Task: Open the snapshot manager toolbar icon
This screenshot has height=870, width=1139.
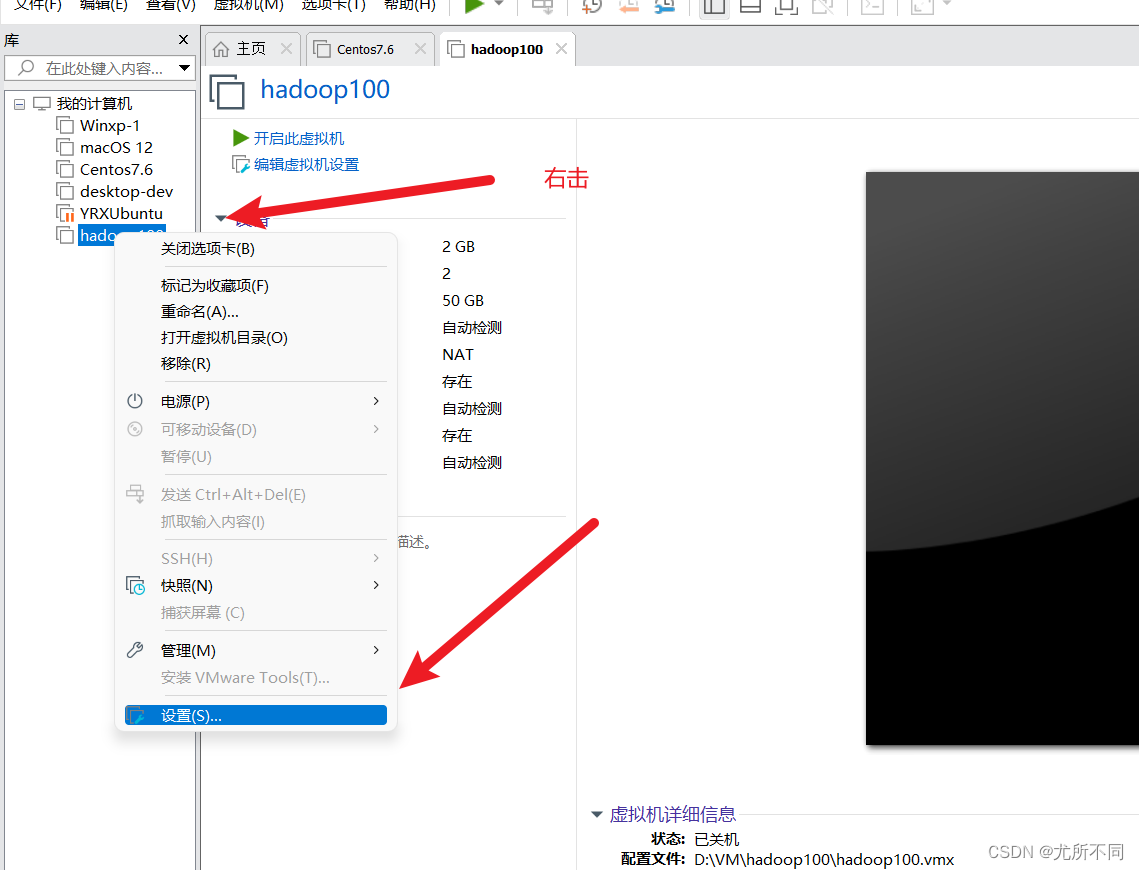Action: pyautogui.click(x=665, y=6)
